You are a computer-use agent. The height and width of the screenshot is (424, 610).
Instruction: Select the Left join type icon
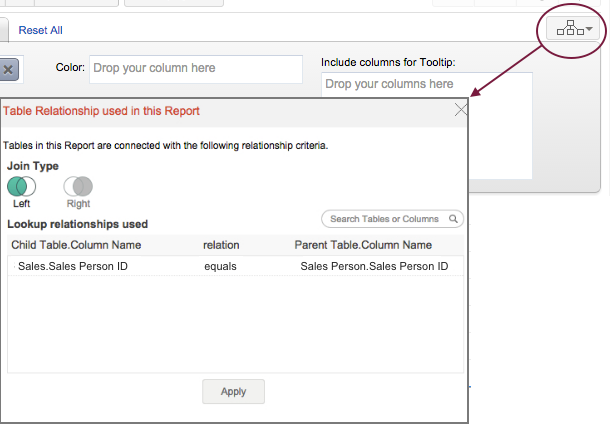coord(21,186)
